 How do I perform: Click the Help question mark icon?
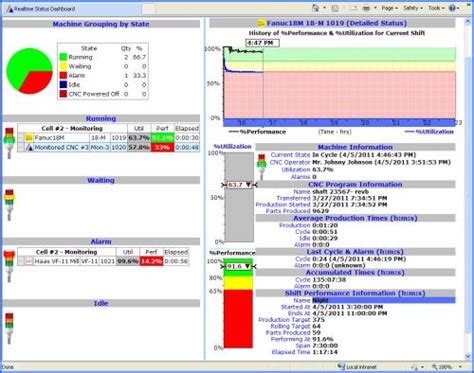tap(452, 8)
